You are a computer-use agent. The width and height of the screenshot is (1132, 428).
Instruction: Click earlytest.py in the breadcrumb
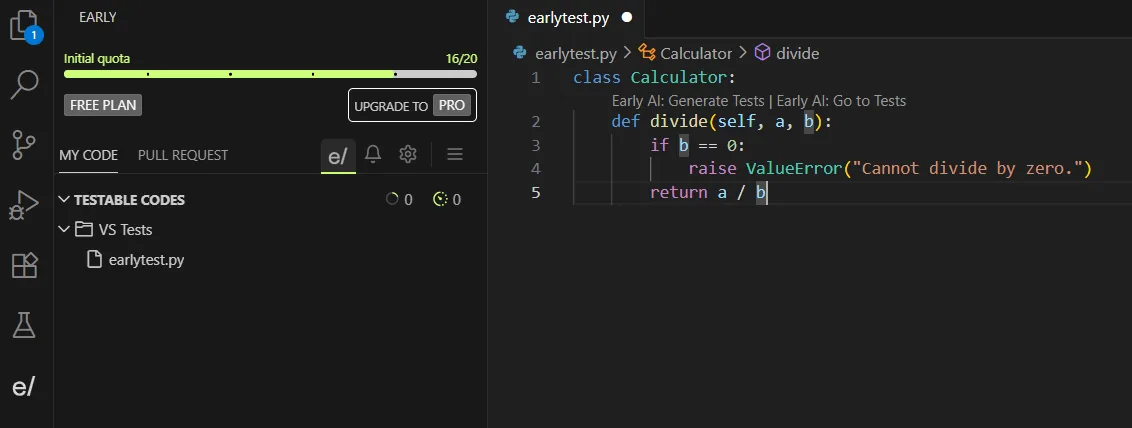tap(574, 53)
